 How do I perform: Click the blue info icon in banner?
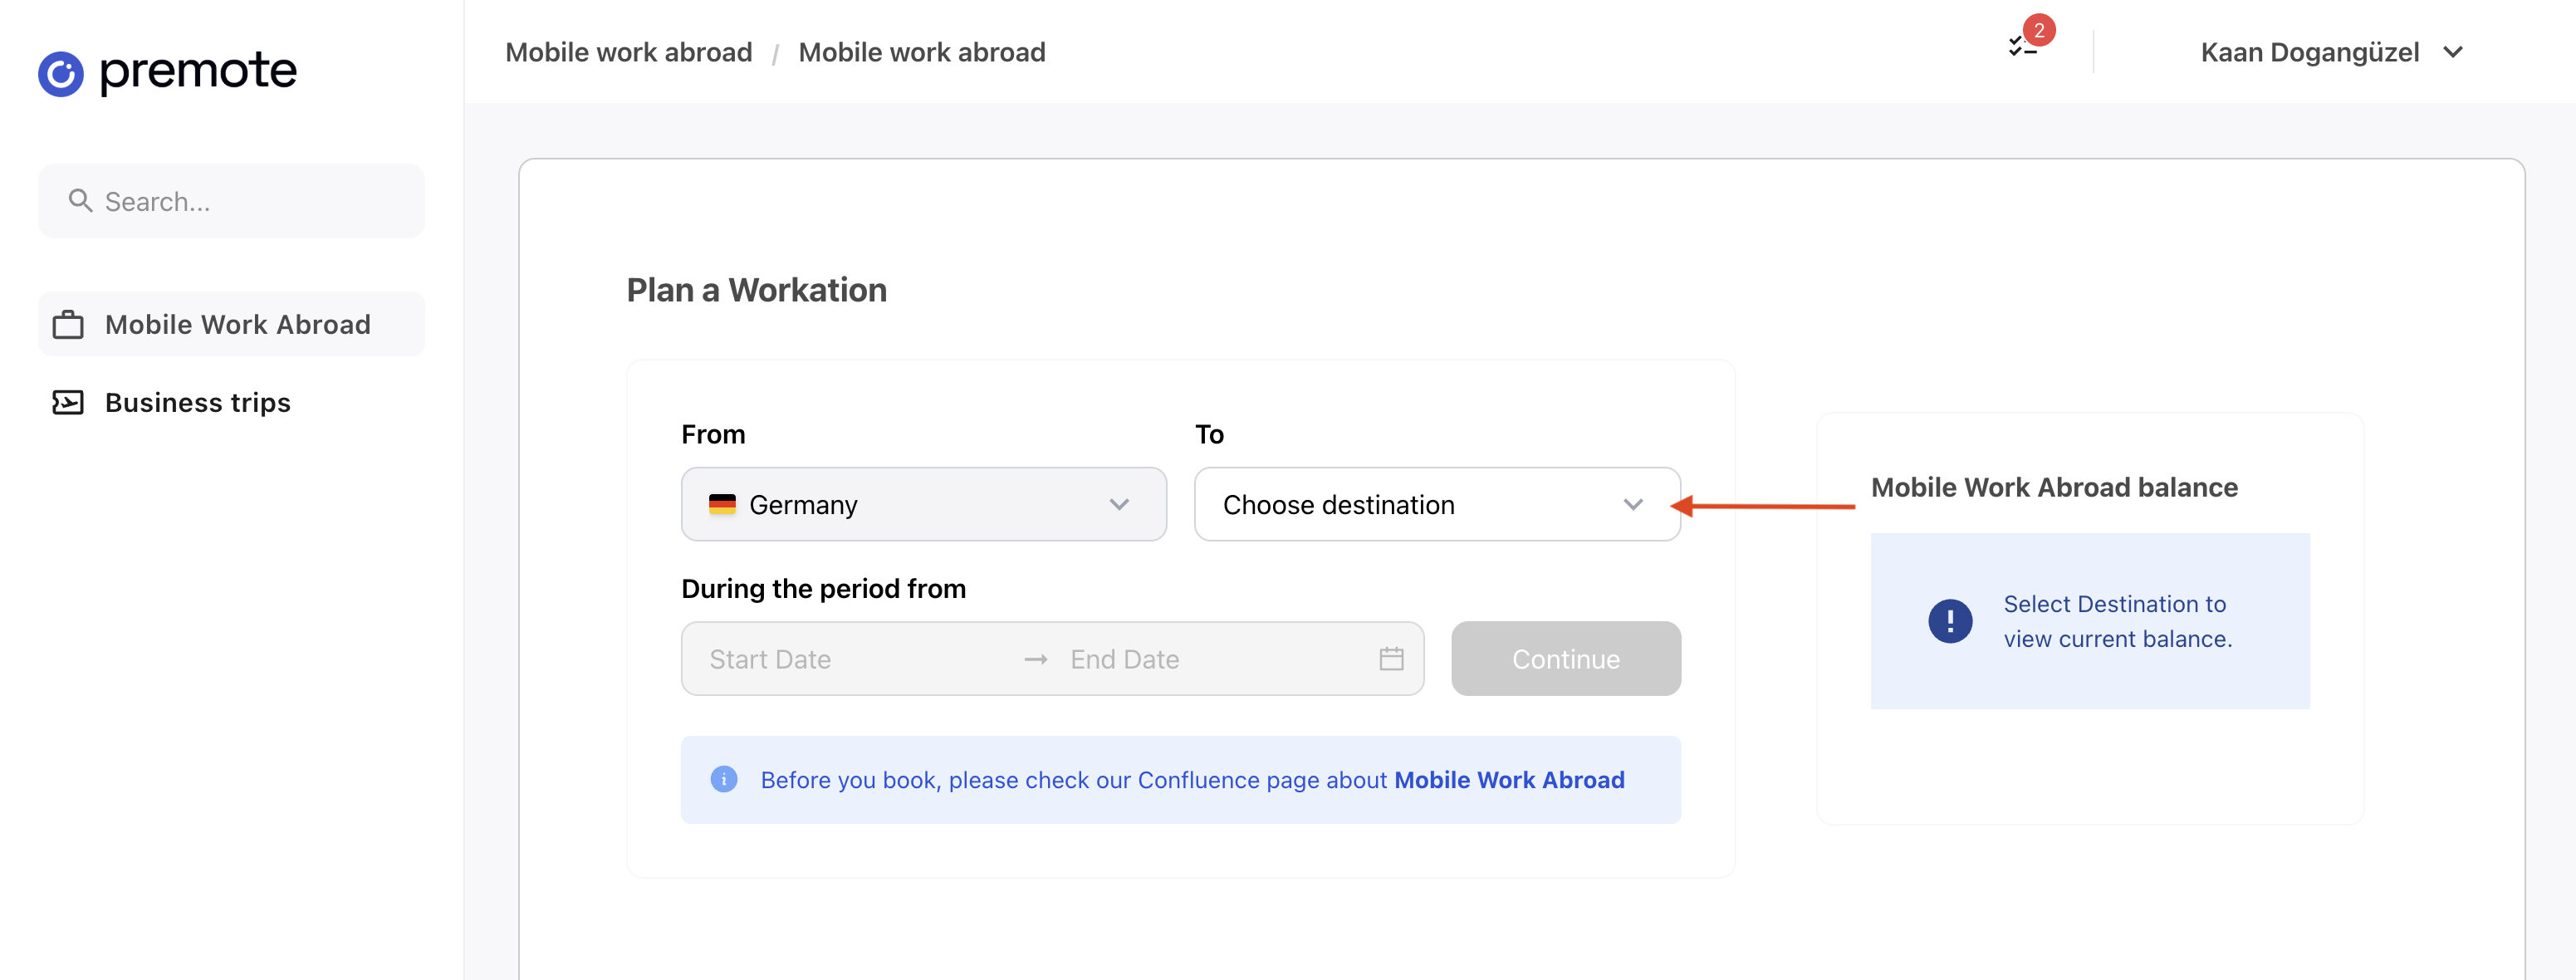(724, 779)
